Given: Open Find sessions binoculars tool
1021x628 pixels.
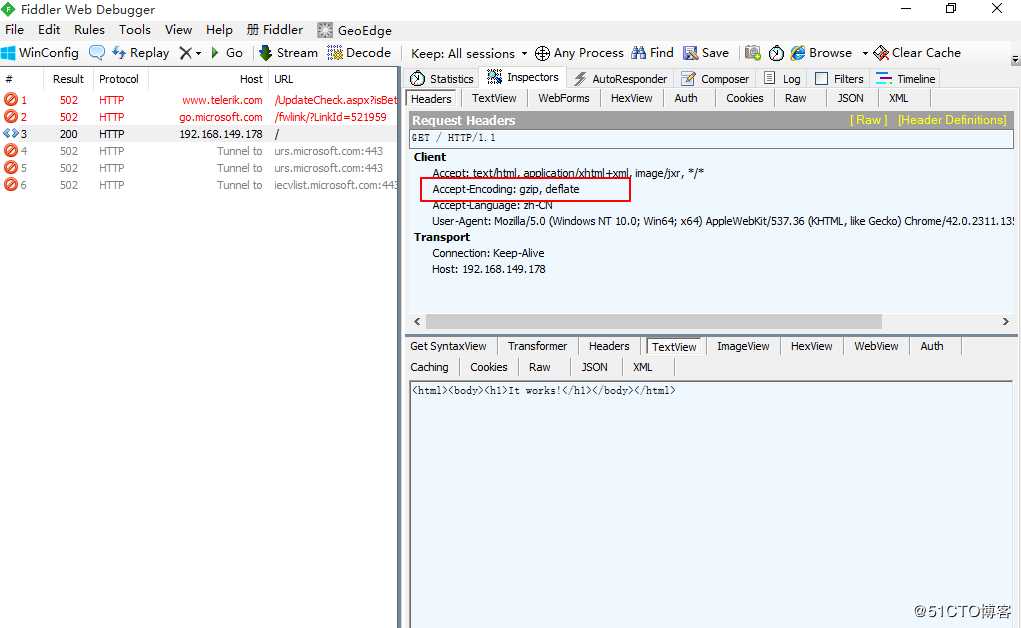Looking at the screenshot, I should 653,53.
